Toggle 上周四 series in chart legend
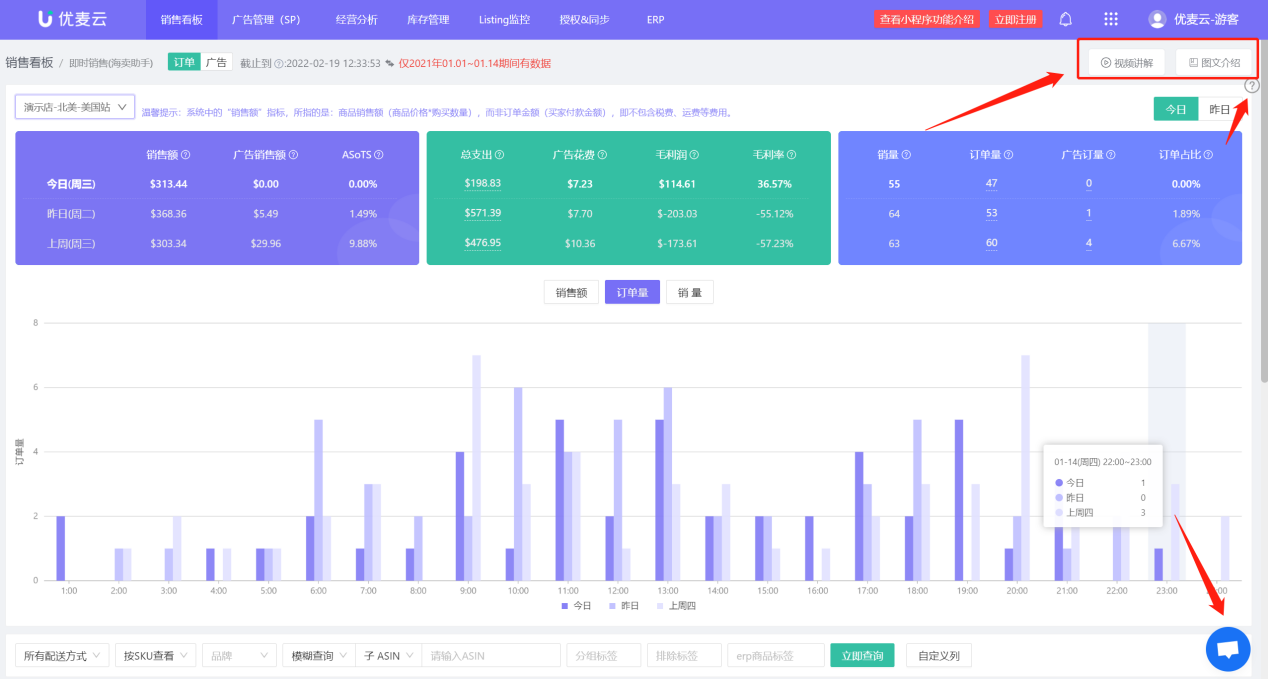 pyautogui.click(x=676, y=606)
